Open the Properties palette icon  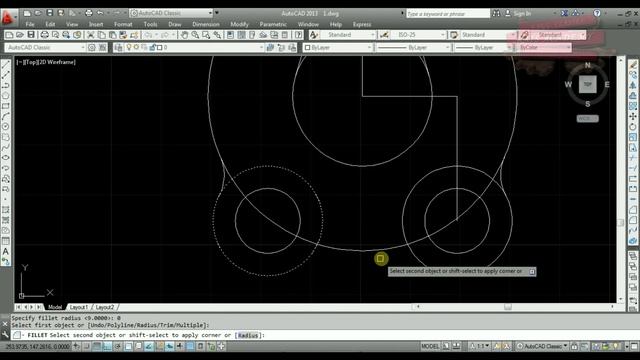[x=230, y=35]
